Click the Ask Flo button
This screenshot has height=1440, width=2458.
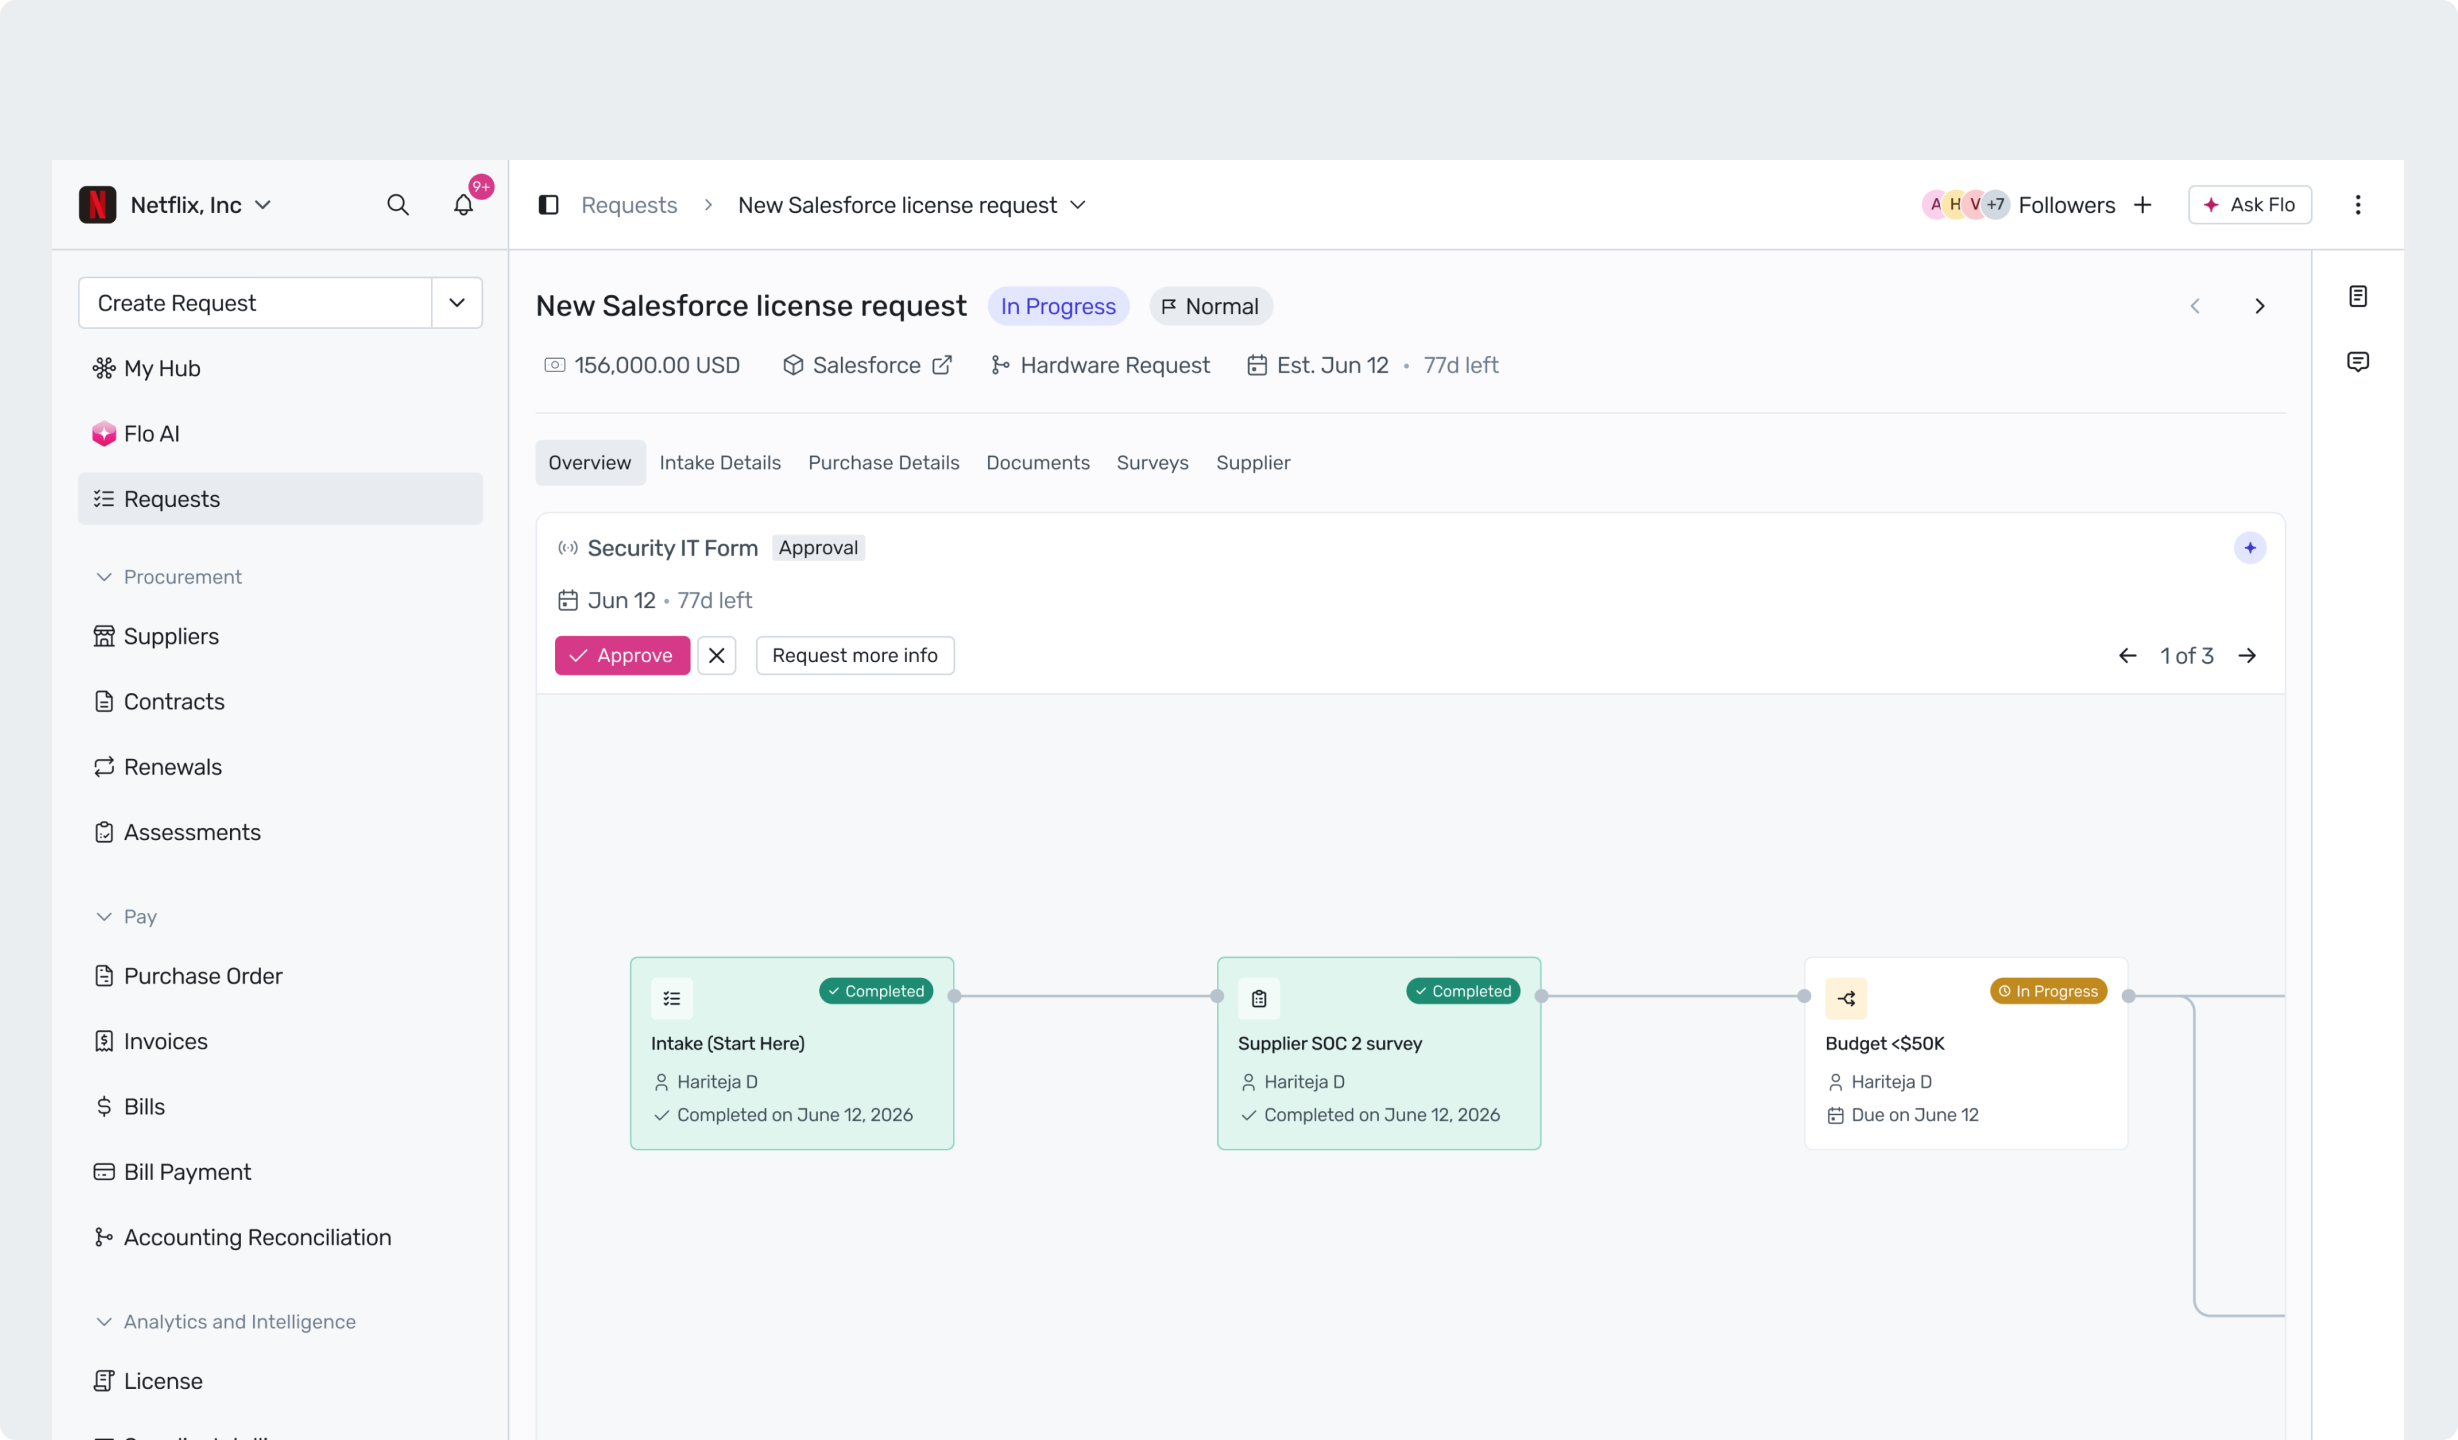click(x=2250, y=205)
